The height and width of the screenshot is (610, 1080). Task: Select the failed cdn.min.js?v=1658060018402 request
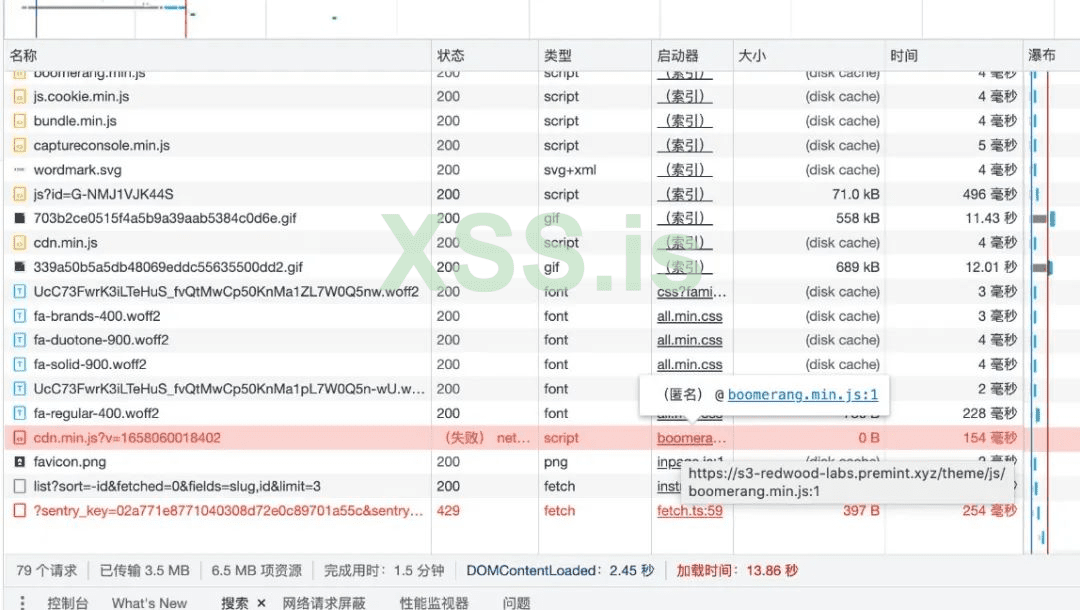click(541, 438)
